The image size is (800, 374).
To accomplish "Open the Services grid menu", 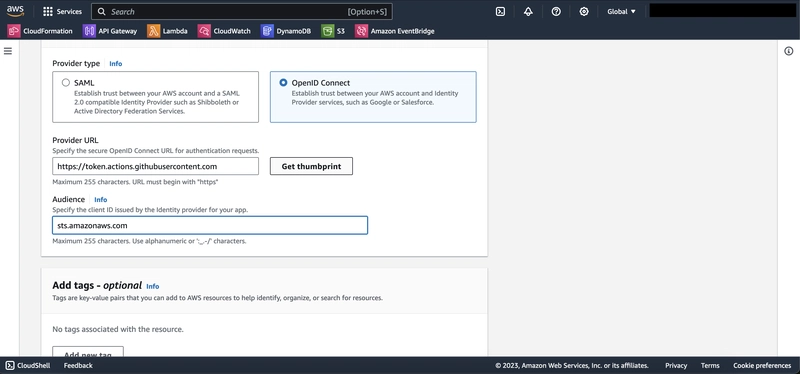I will tap(63, 11).
